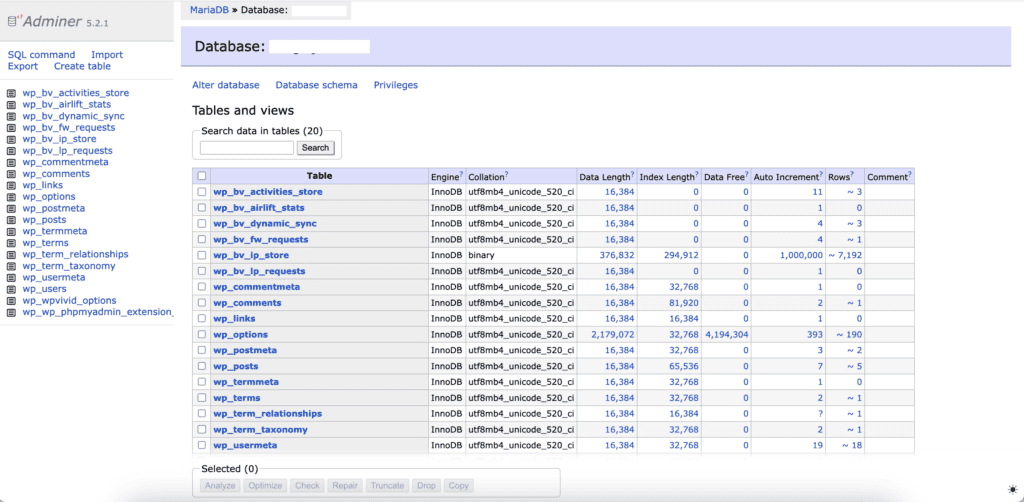Open Database schema link
Viewport: 1024px width, 502px height.
[317, 85]
